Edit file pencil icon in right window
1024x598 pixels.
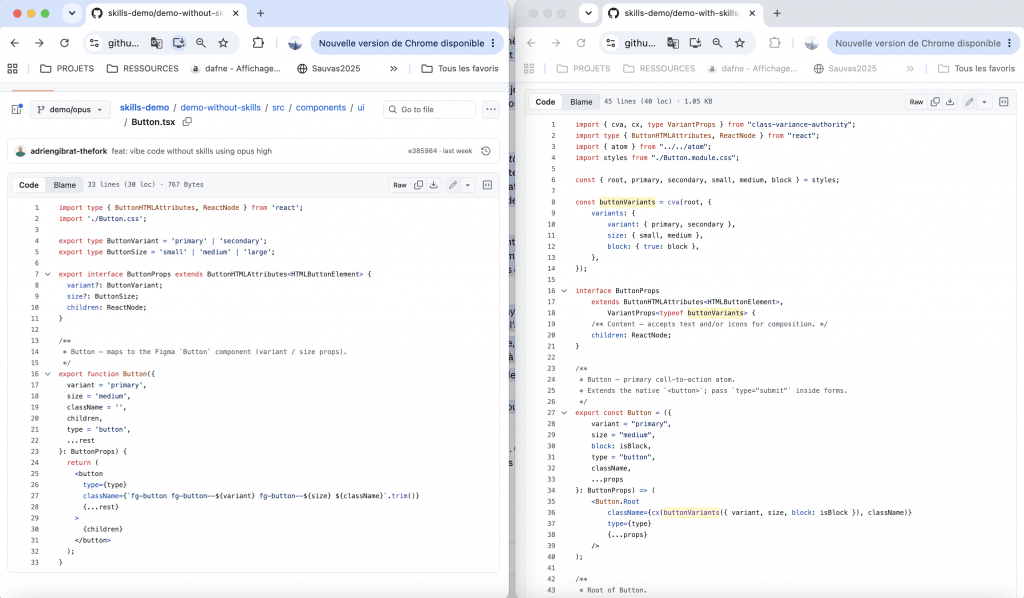(x=969, y=102)
